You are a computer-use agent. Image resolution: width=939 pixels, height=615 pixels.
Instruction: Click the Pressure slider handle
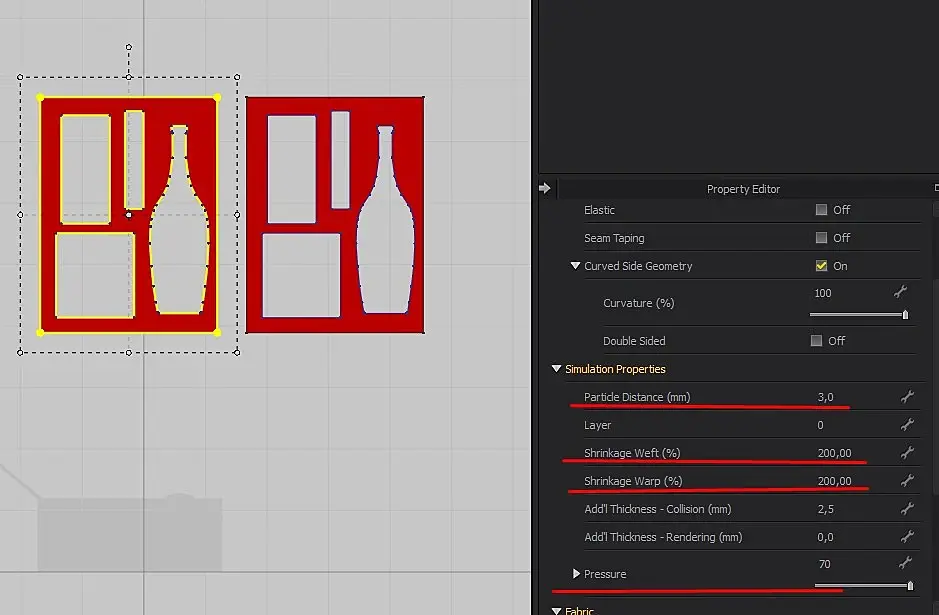tap(909, 585)
